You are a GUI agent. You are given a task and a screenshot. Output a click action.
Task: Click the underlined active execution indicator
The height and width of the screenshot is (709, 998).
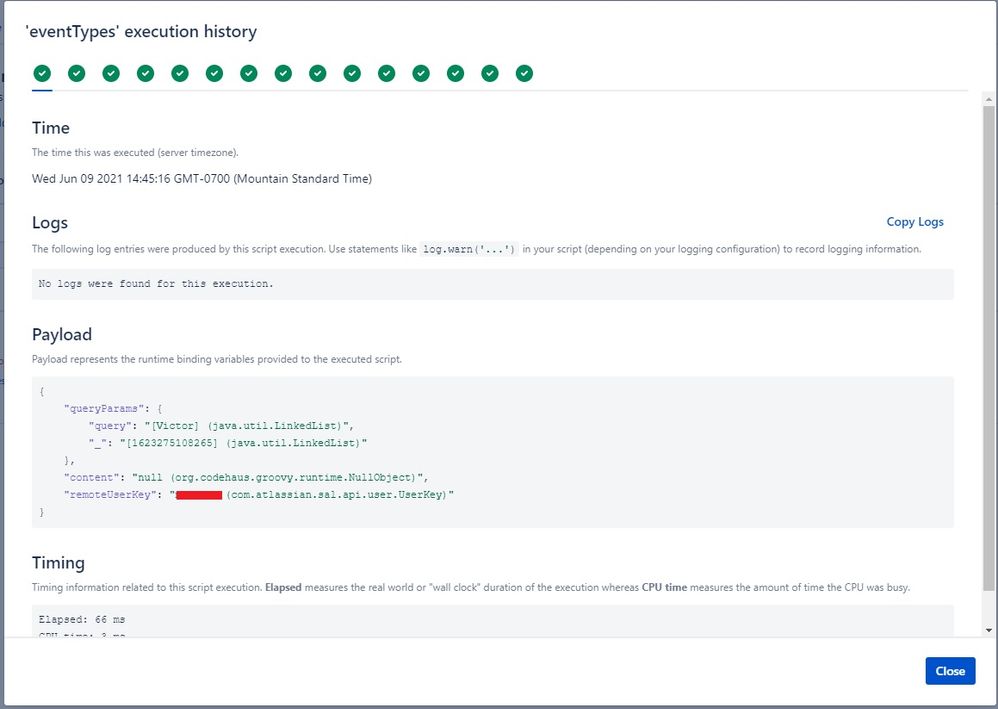click(x=42, y=73)
